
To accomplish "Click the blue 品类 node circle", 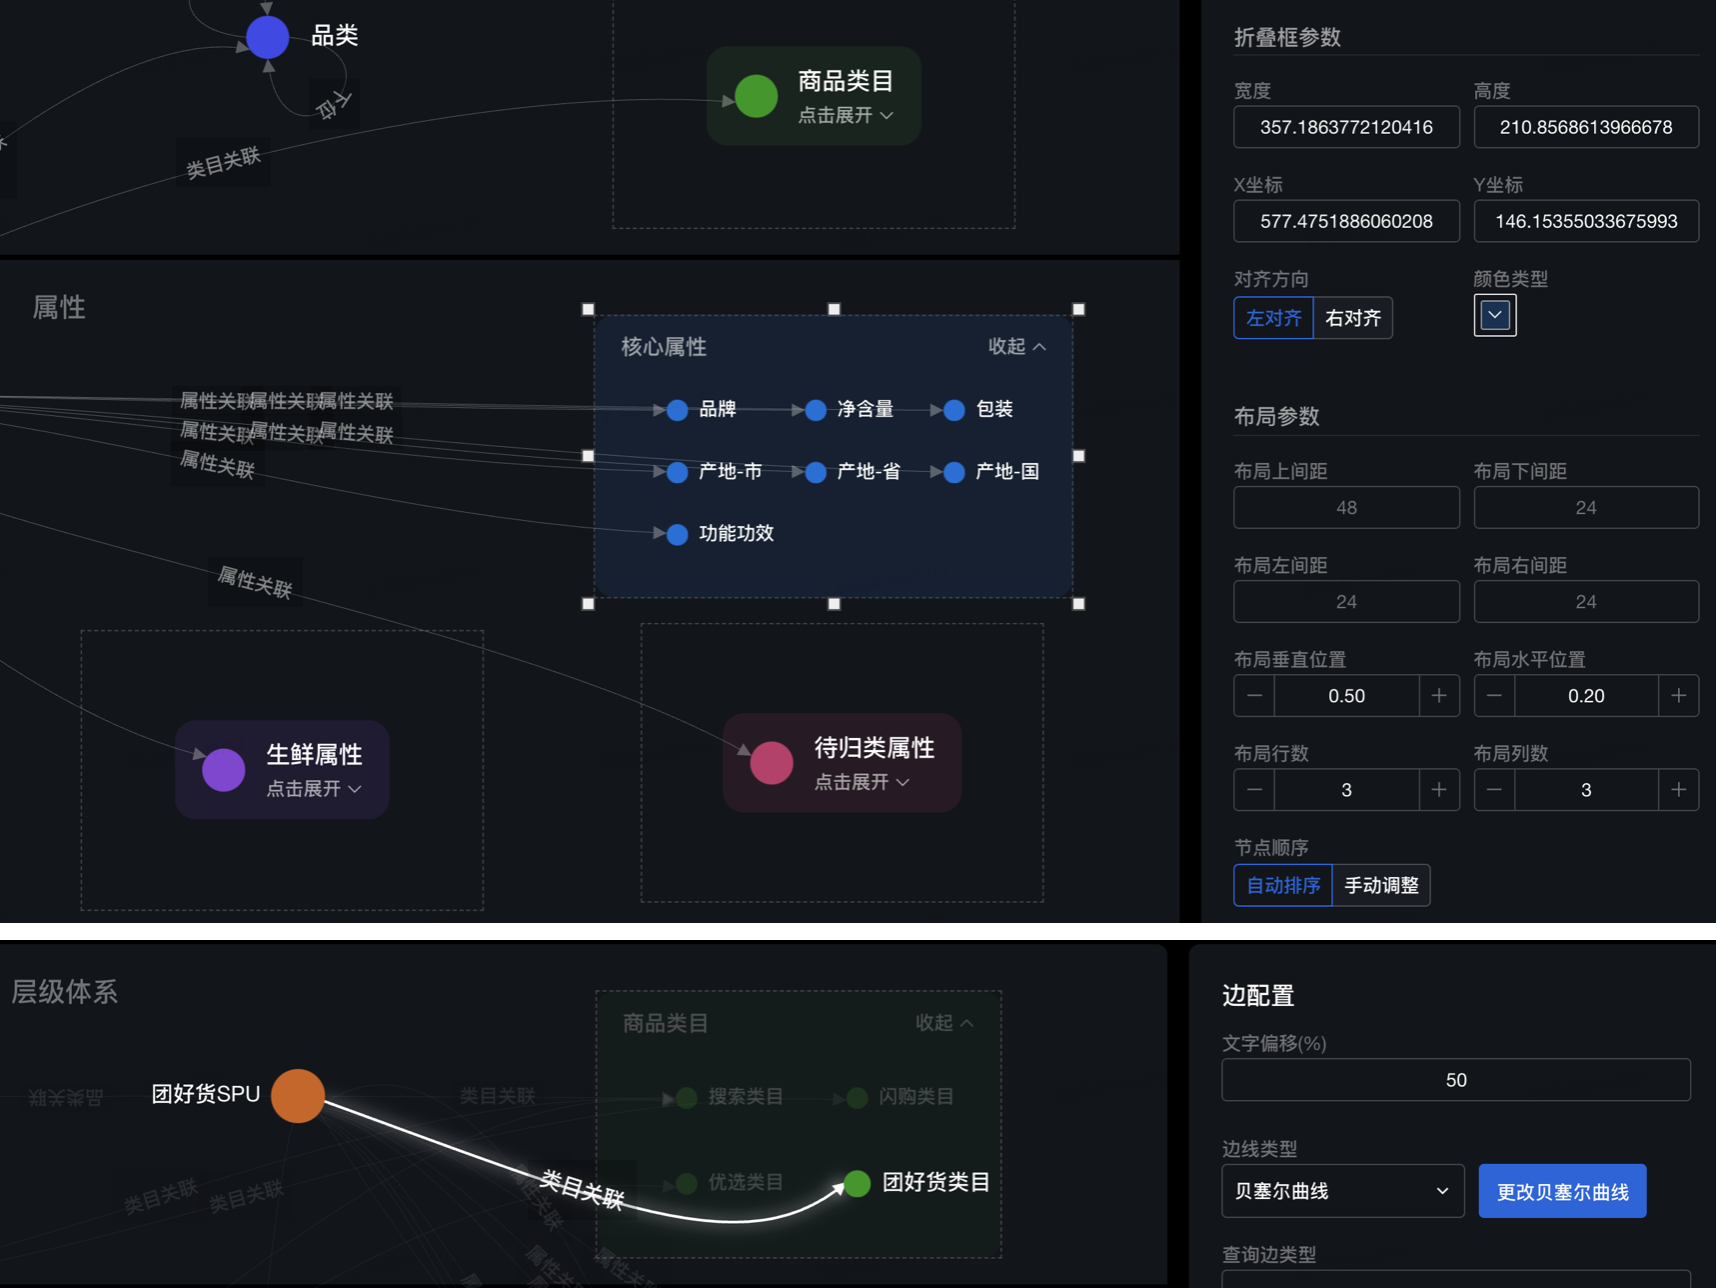I will tap(268, 38).
